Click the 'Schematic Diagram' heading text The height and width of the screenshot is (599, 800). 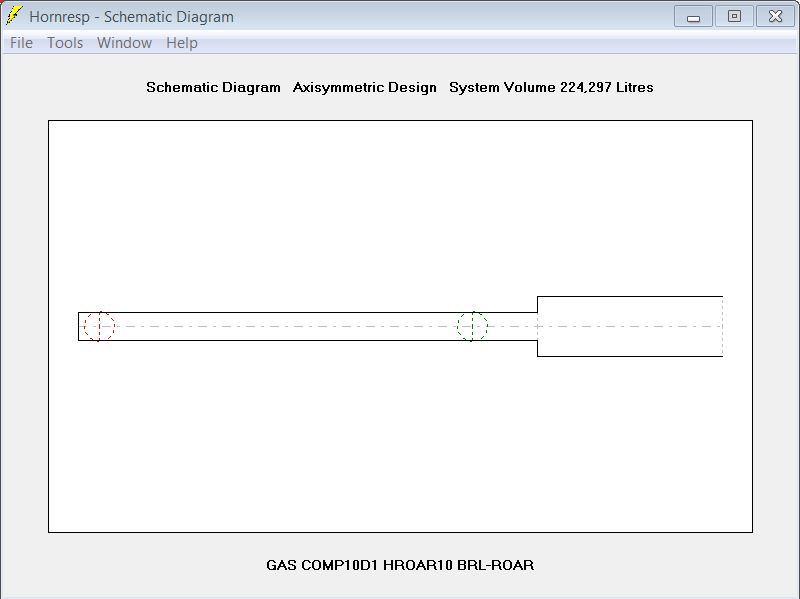click(x=213, y=87)
